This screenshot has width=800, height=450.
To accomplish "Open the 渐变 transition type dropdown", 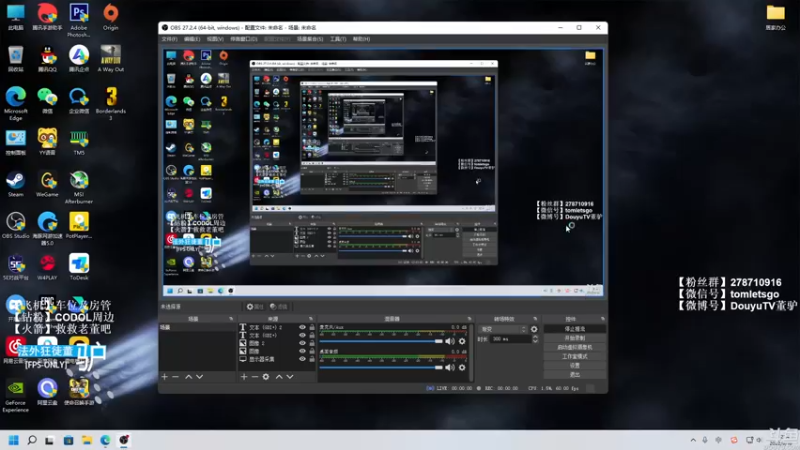I will pos(503,329).
